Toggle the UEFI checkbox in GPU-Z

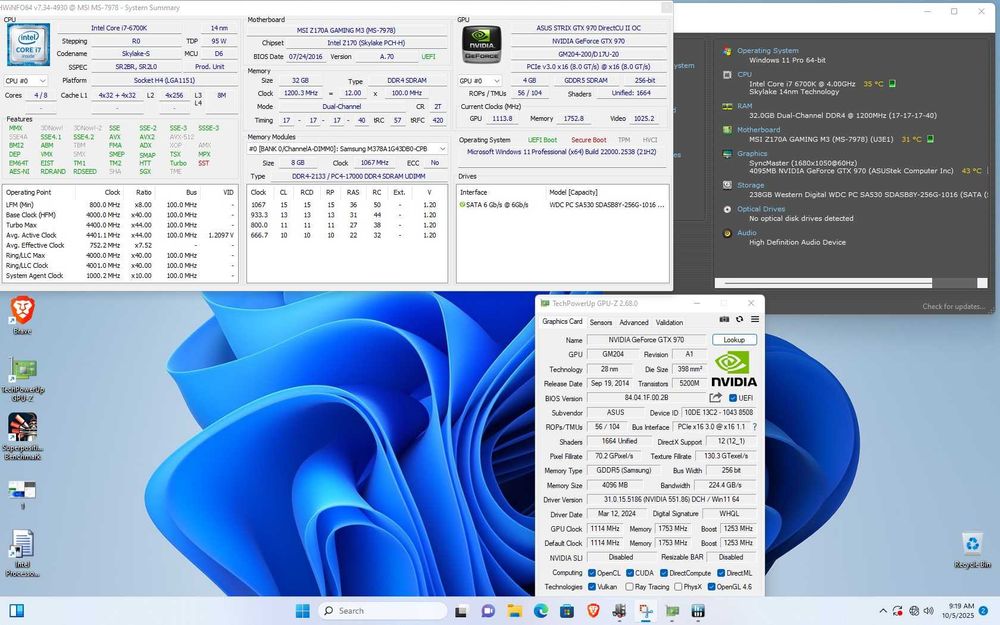(733, 398)
